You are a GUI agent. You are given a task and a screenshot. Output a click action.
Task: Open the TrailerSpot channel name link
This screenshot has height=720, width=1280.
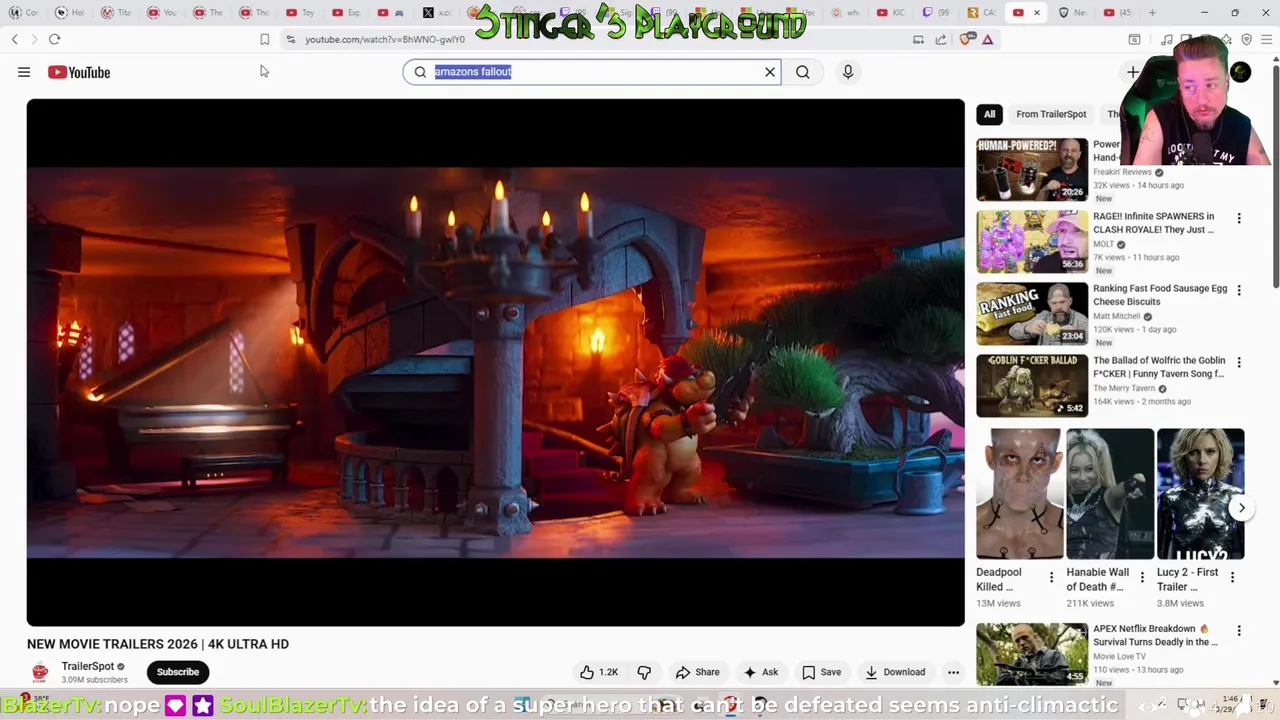point(88,666)
